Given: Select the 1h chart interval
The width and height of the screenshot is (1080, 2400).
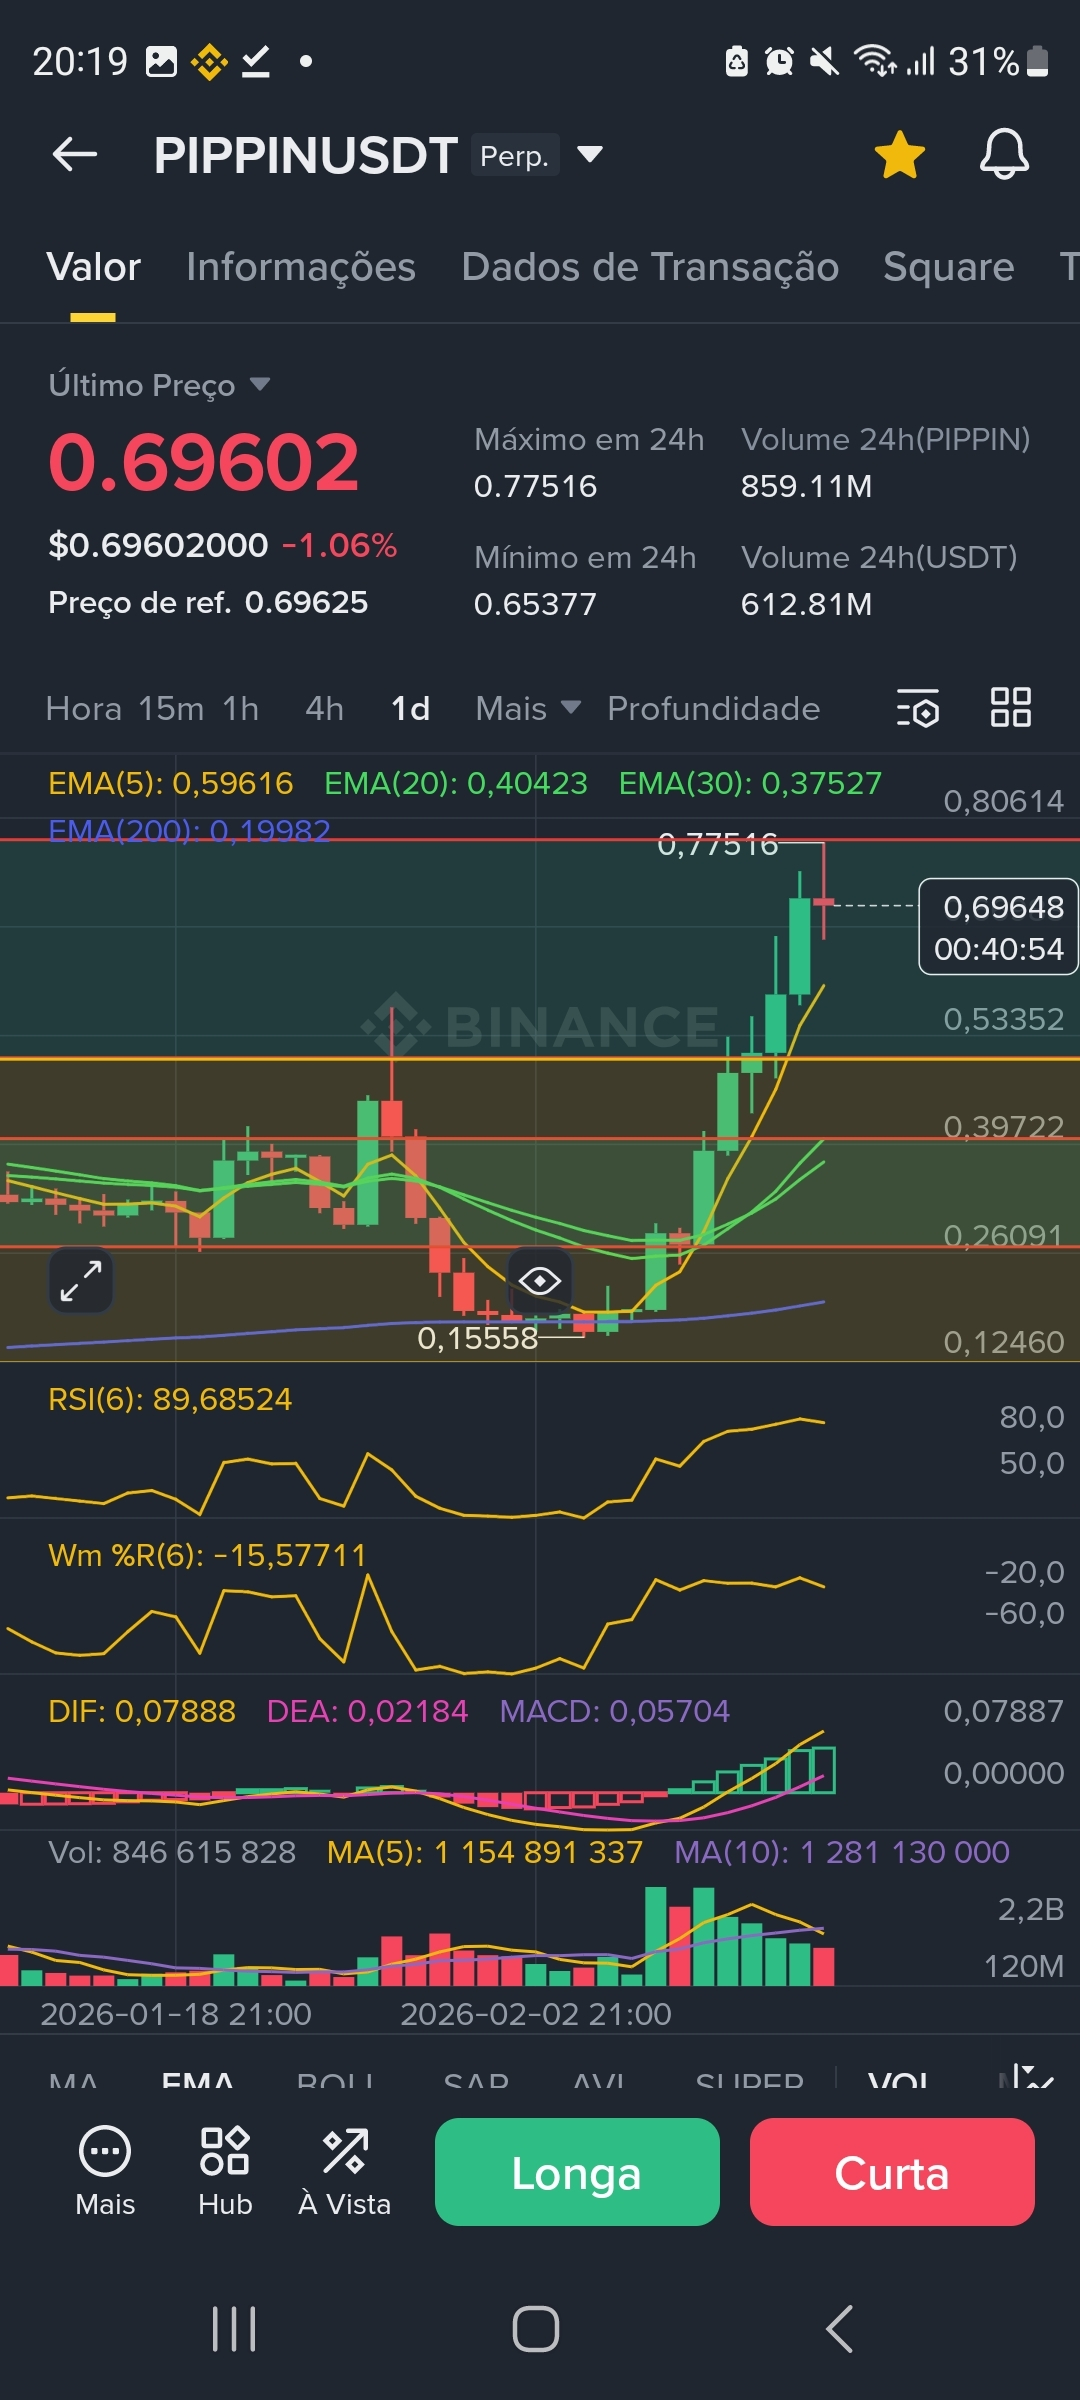Looking at the screenshot, I should click(x=241, y=708).
